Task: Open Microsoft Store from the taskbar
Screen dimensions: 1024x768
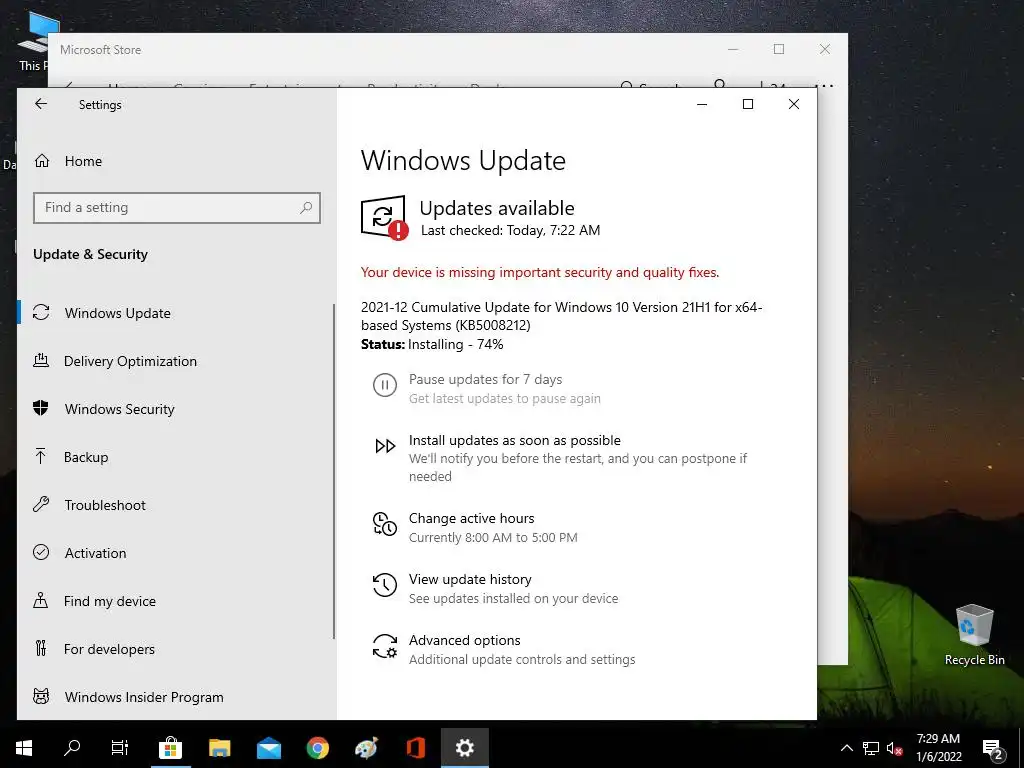Action: click(x=170, y=748)
